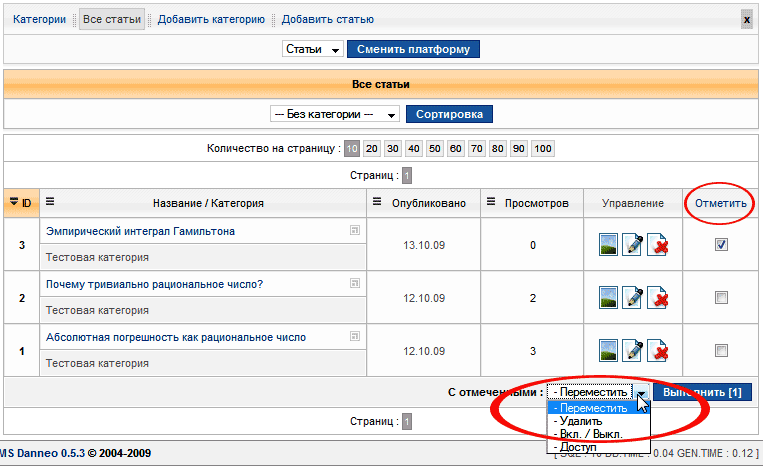Click the 'Сортировка' button
Image resolution: width=763 pixels, height=466 pixels.
click(449, 114)
